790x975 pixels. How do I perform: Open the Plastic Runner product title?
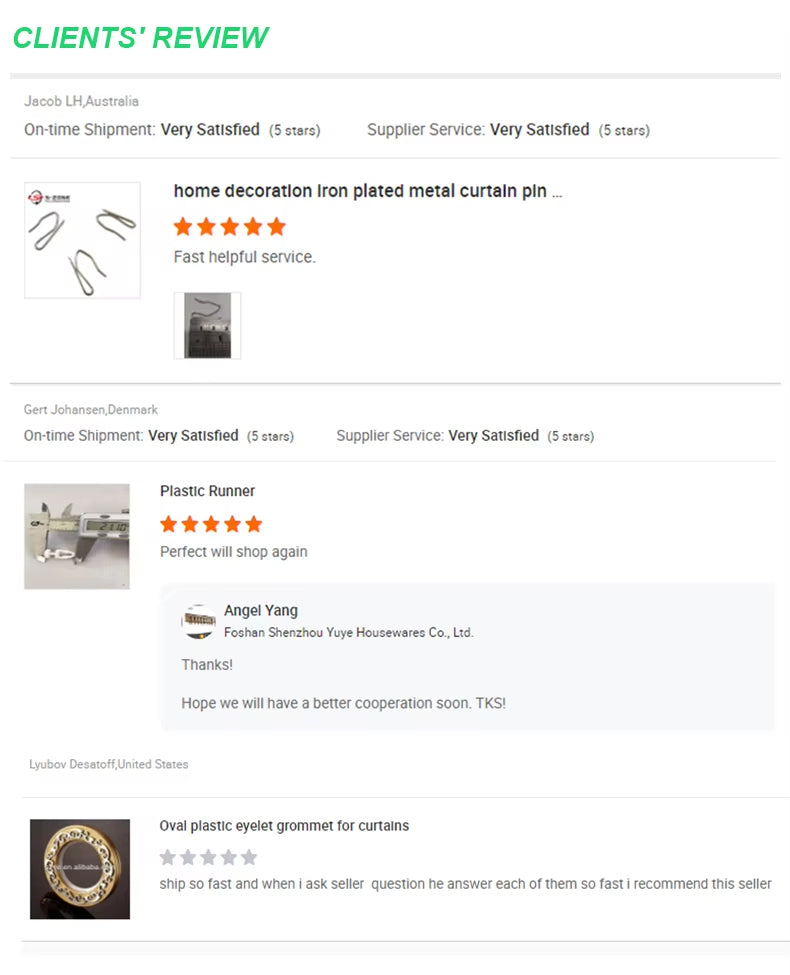(x=207, y=491)
